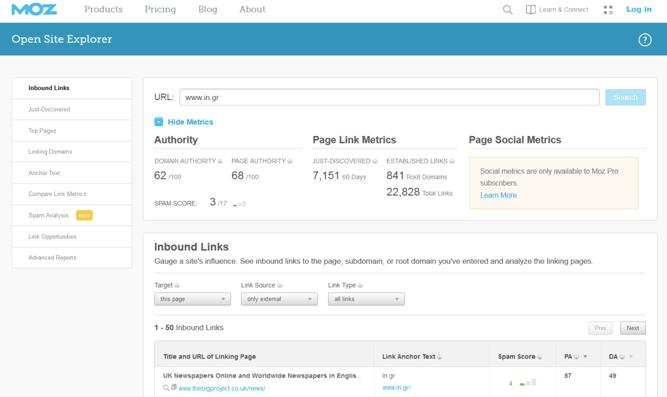Open the Products menu
Viewport: 667px width, 397px height.
[x=103, y=9]
